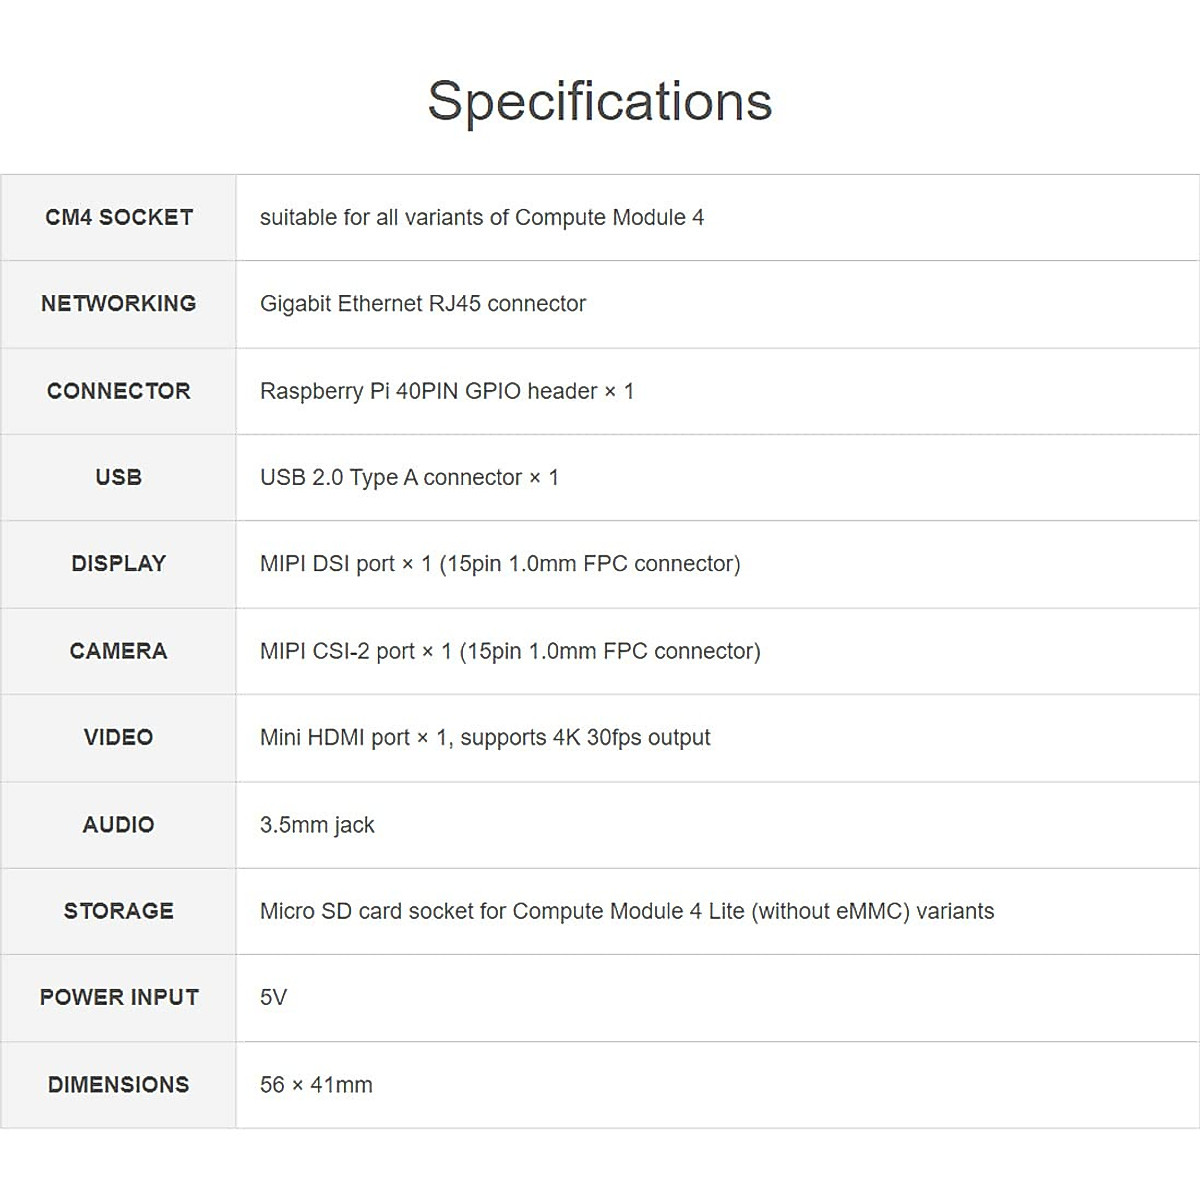Click the 3.5mm jack value
The width and height of the screenshot is (1200, 1200).
pyautogui.click(x=317, y=825)
